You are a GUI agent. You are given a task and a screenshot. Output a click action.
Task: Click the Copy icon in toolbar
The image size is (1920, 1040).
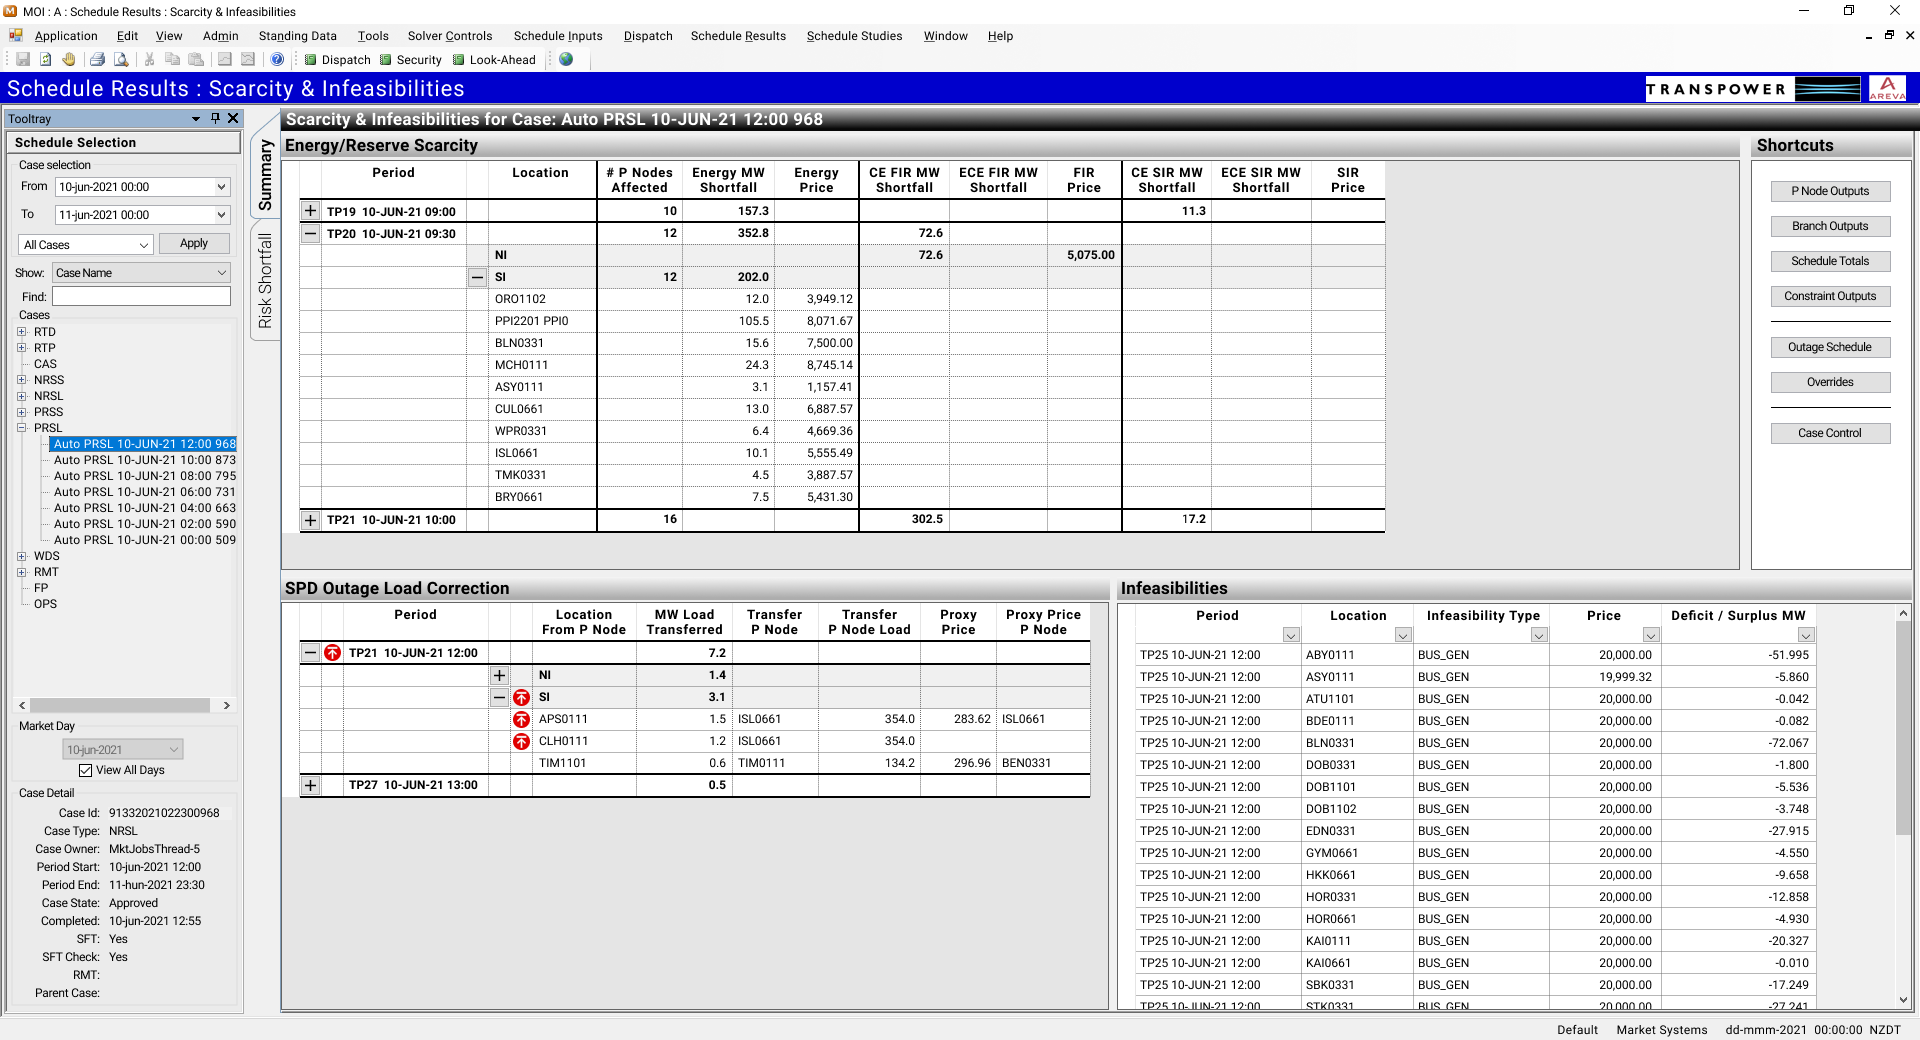tap(172, 60)
